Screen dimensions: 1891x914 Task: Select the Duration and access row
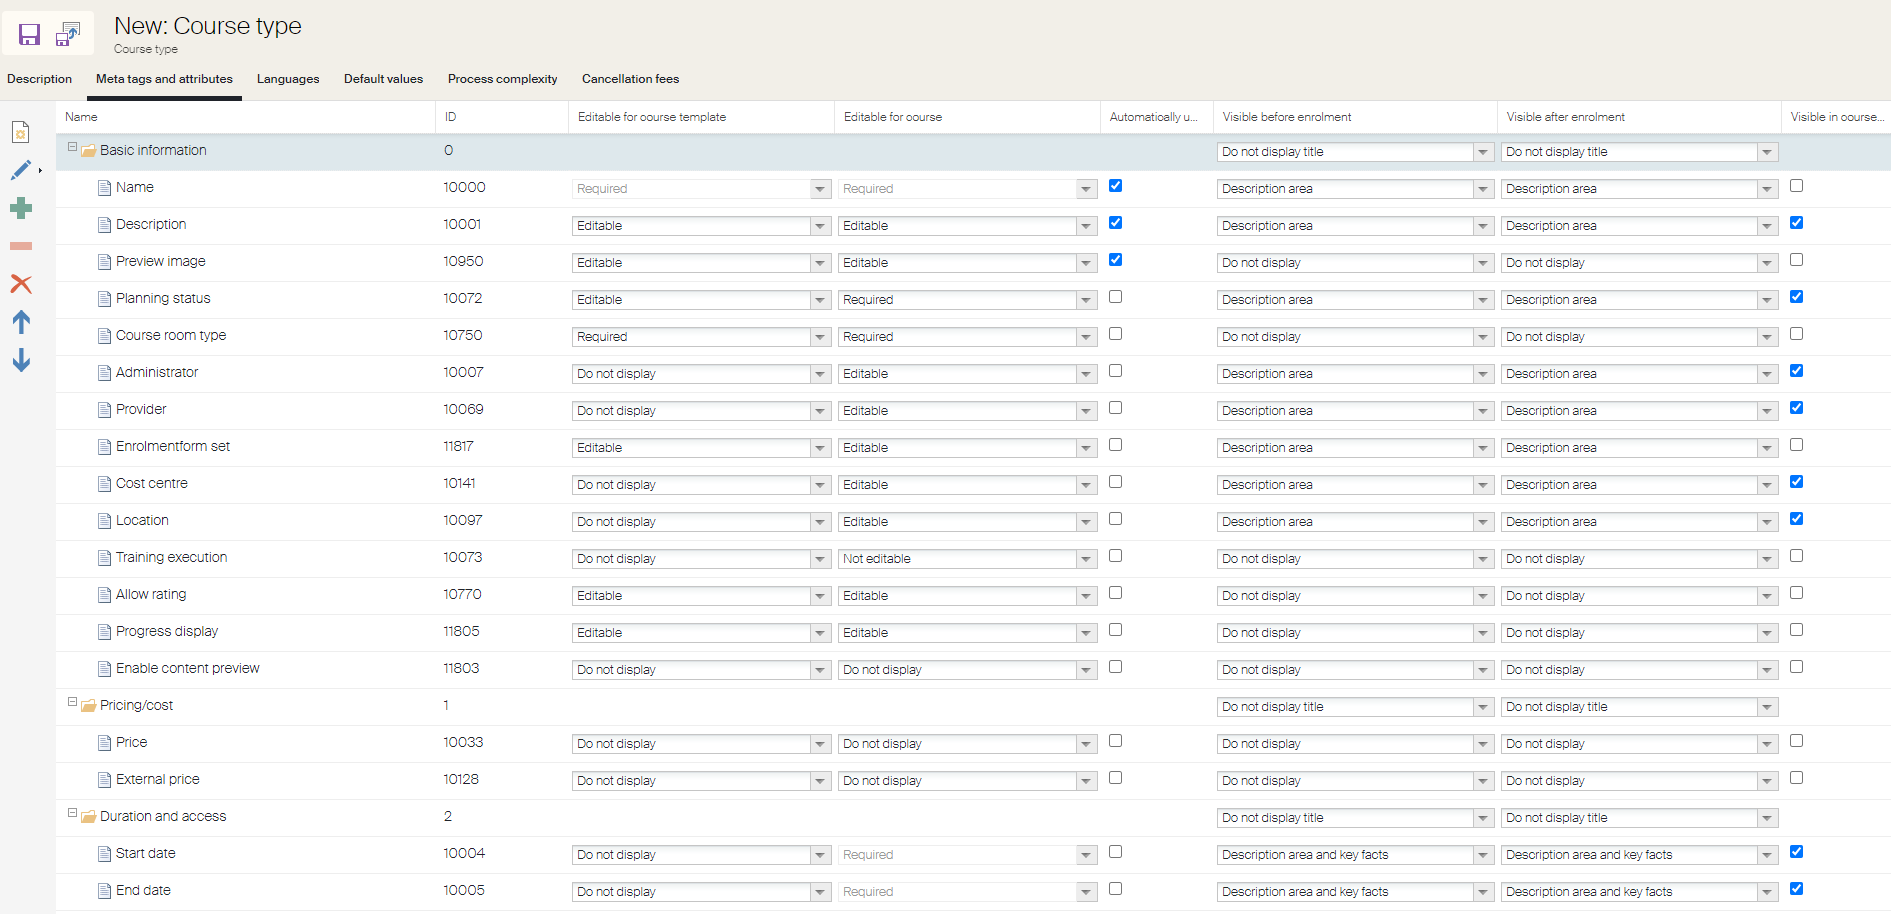pyautogui.click(x=161, y=816)
